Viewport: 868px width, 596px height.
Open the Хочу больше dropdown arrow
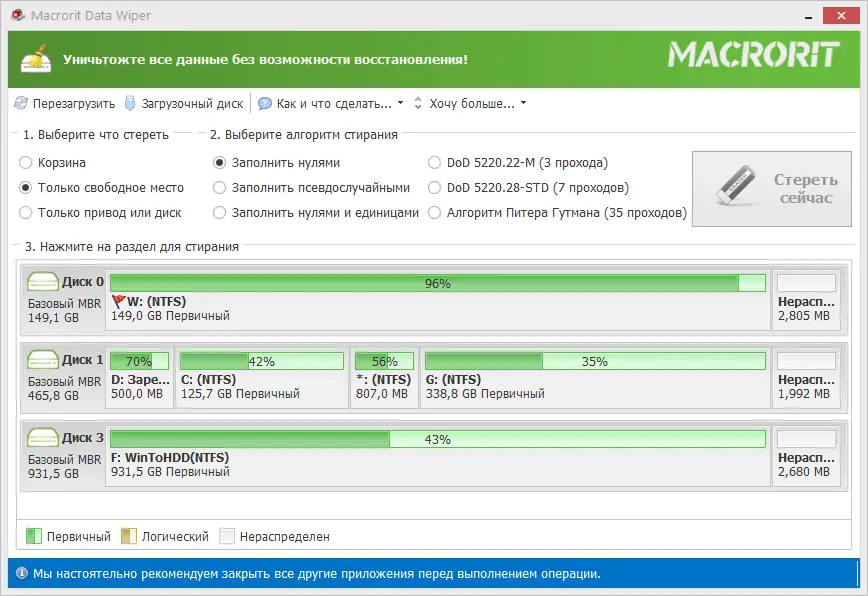point(523,103)
